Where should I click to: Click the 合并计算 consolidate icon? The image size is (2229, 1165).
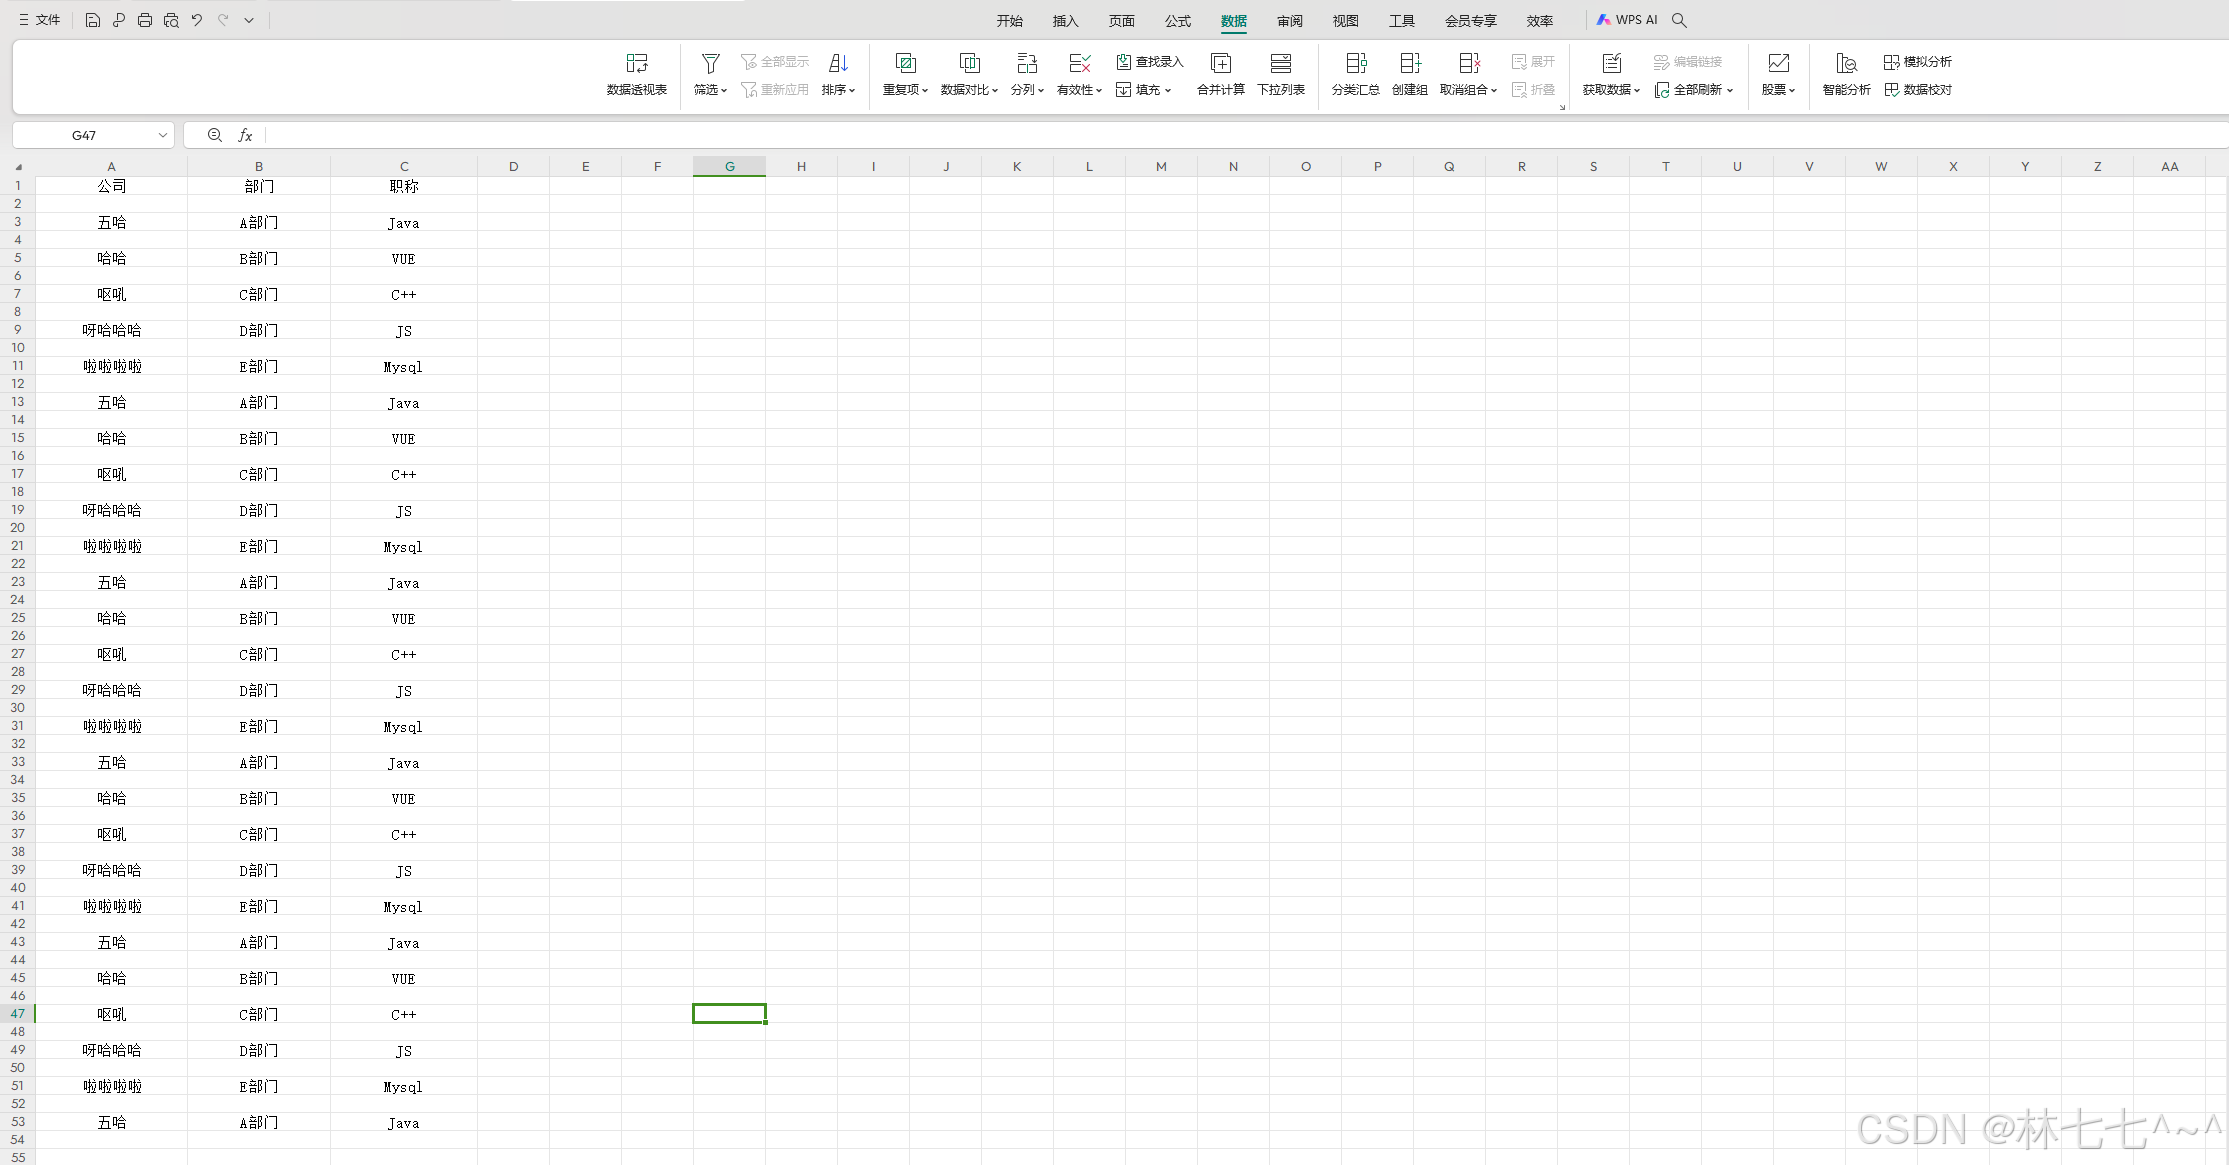[x=1220, y=64]
